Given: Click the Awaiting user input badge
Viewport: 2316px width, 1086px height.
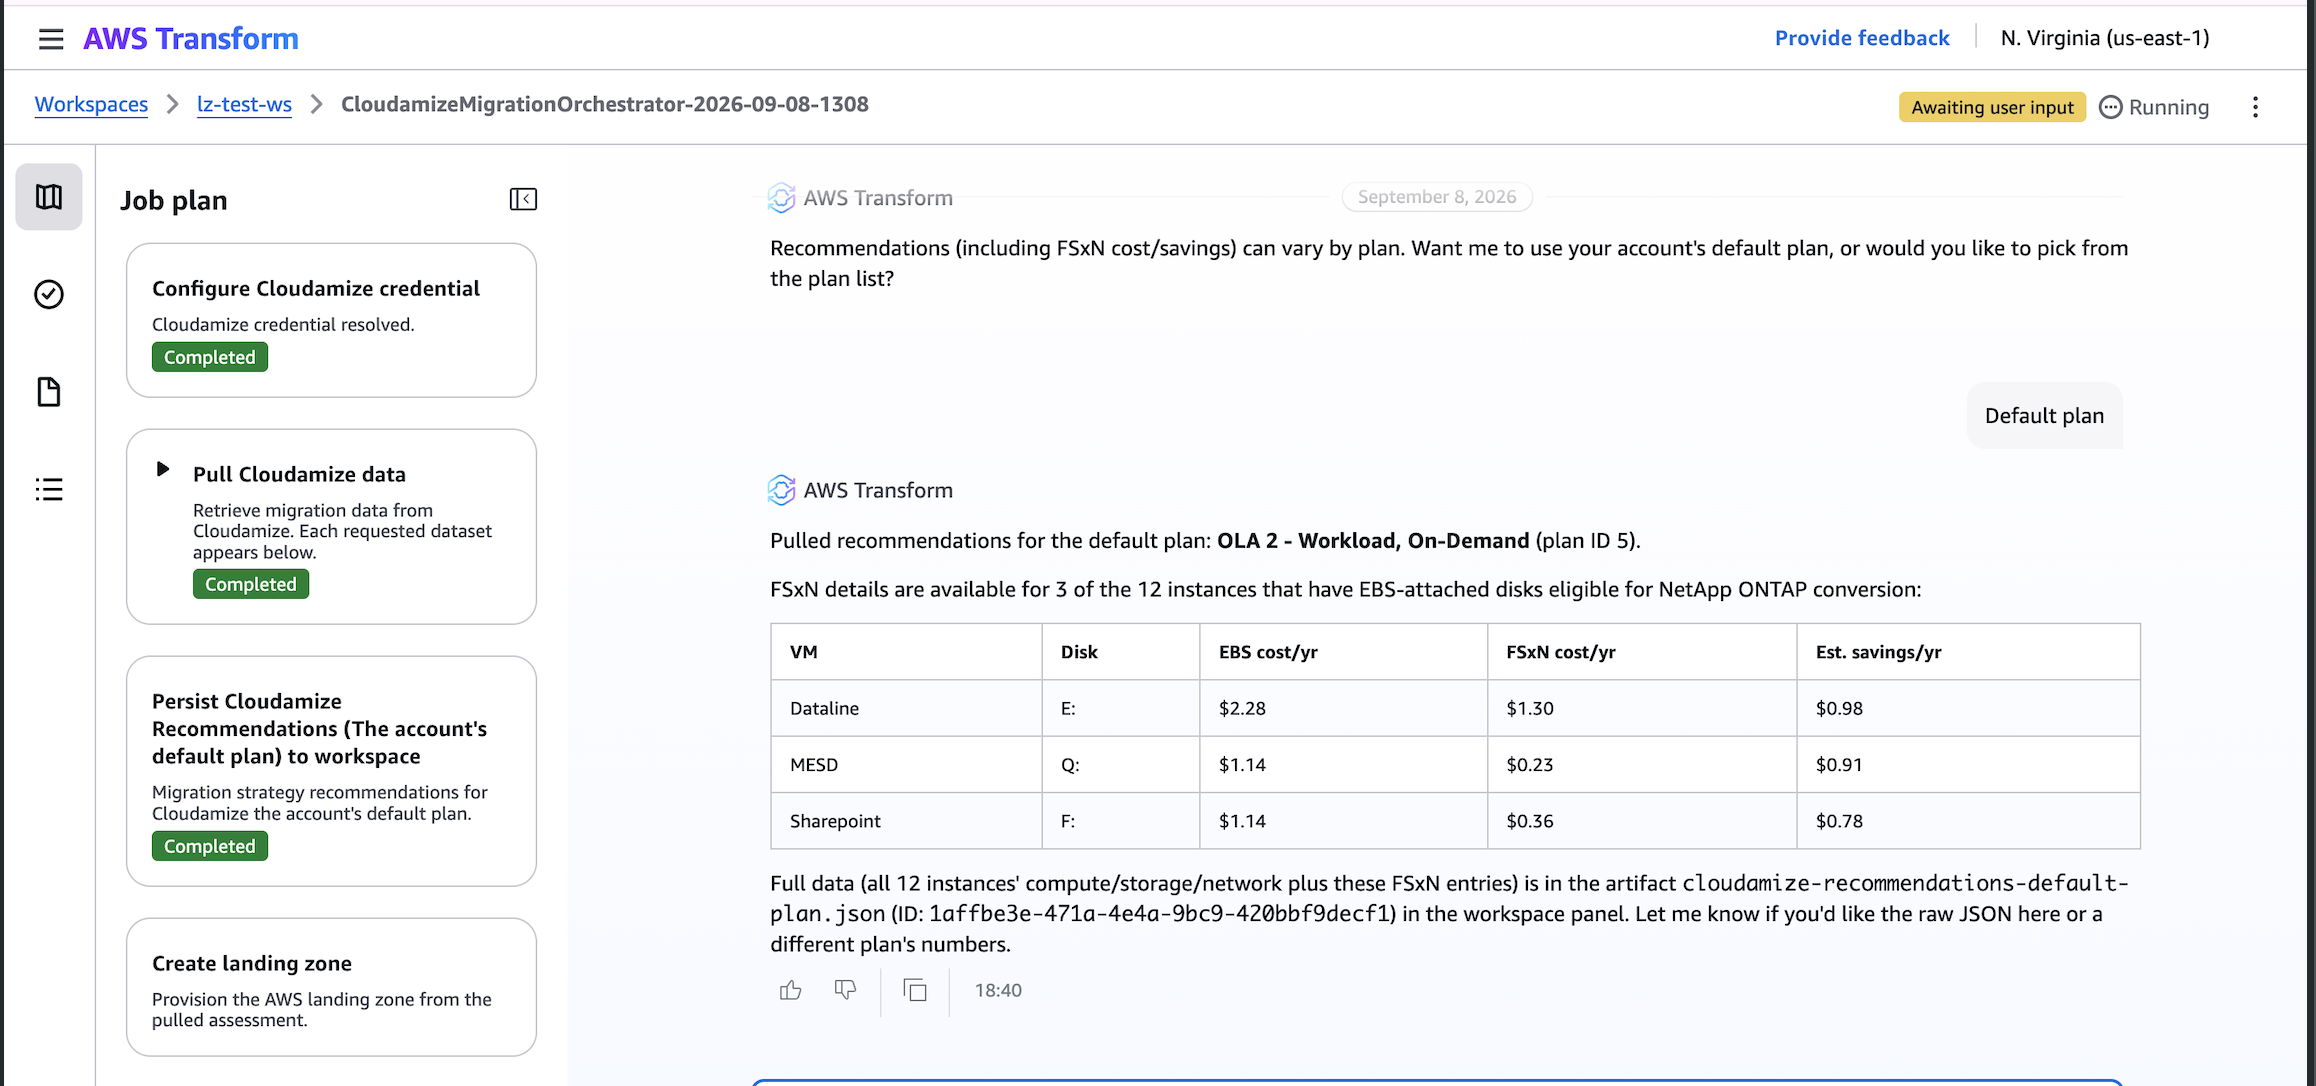Looking at the screenshot, I should pos(1992,107).
